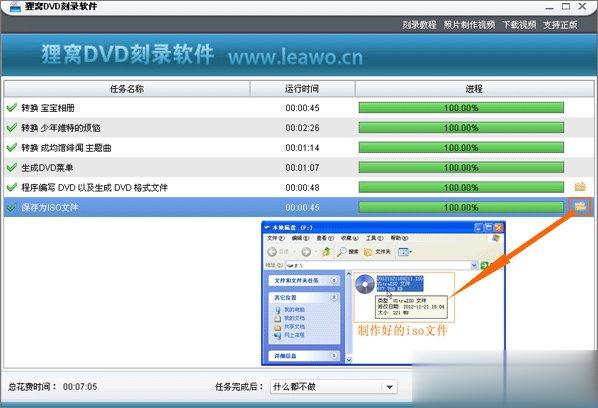Open the 任务完成后 dropdown 什么都不做

click(334, 387)
